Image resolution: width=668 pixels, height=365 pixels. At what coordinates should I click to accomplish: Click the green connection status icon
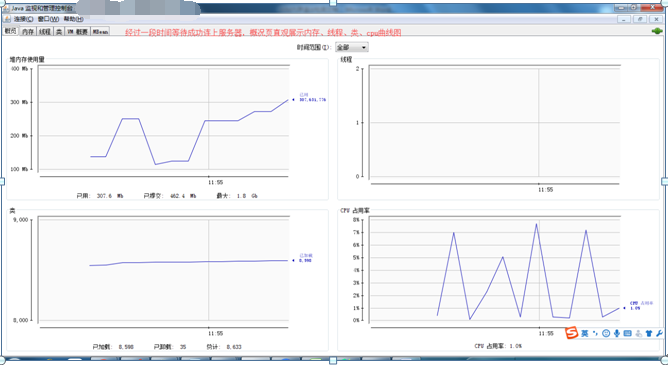656,31
